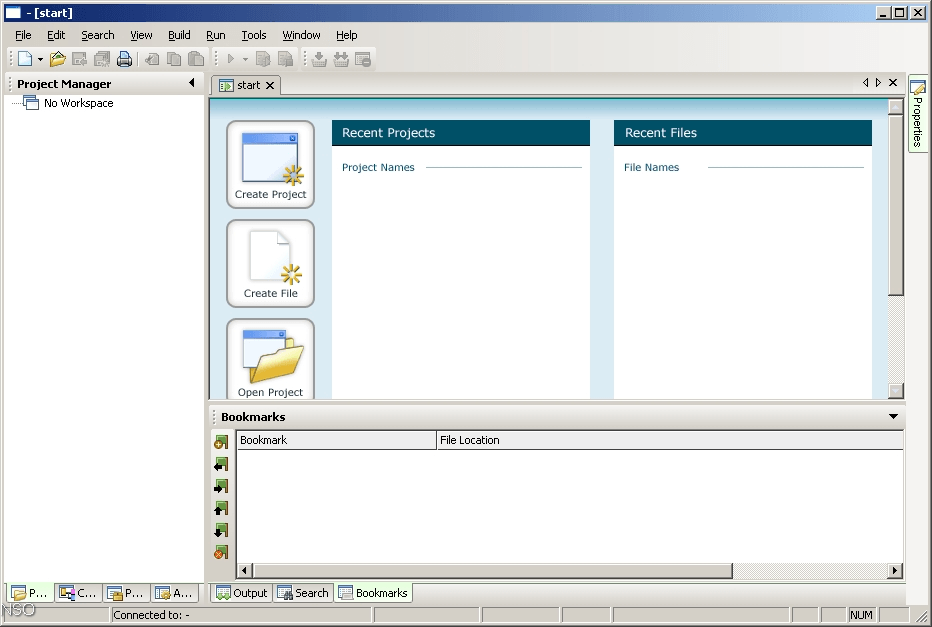This screenshot has width=932, height=627.
Task: Click the Bookmarks scroll right arrow
Action: (x=895, y=571)
